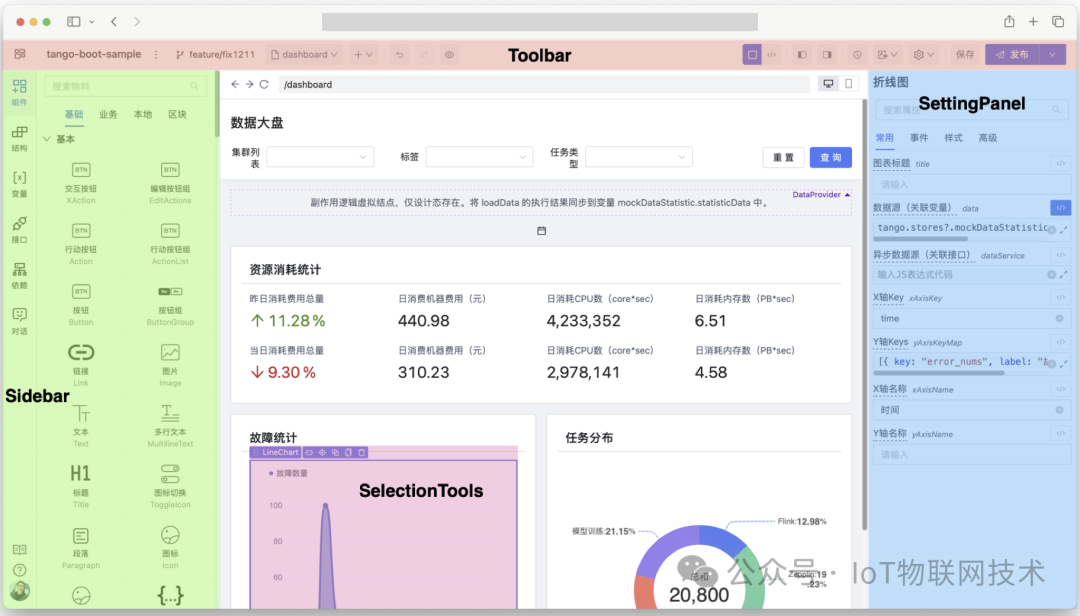Open the help question mark icon

[20, 570]
